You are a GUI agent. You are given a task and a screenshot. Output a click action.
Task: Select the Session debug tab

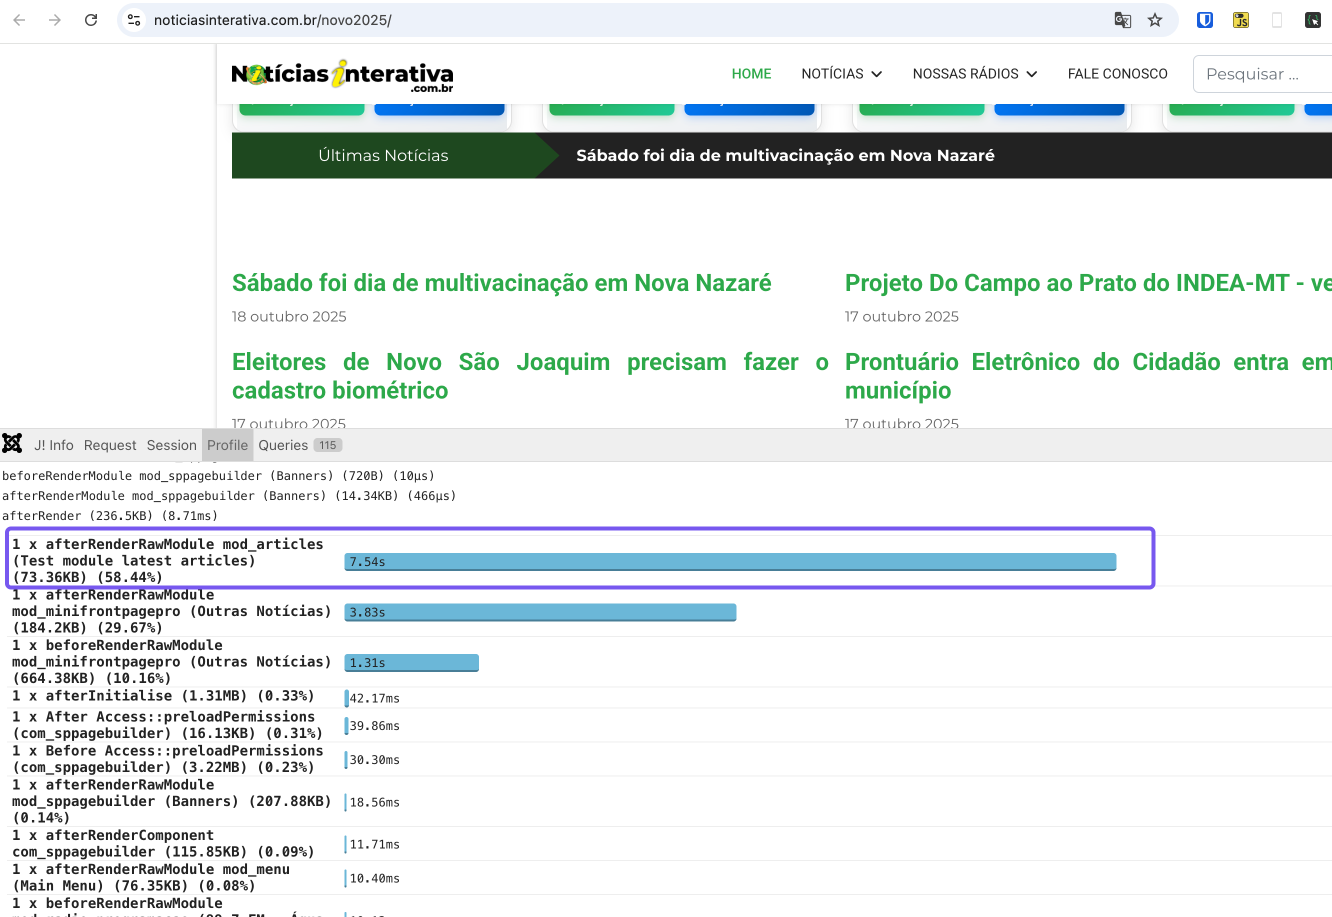point(171,445)
